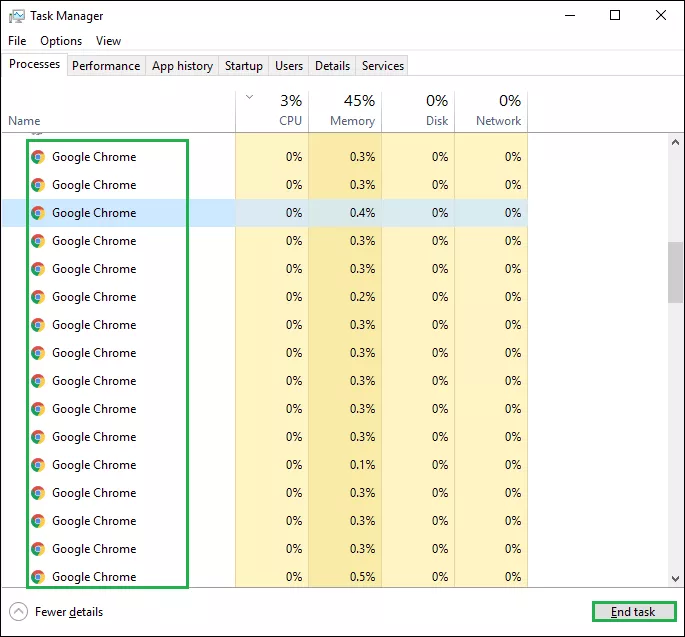Click the scrollbar up arrow
The image size is (685, 637).
click(x=675, y=142)
